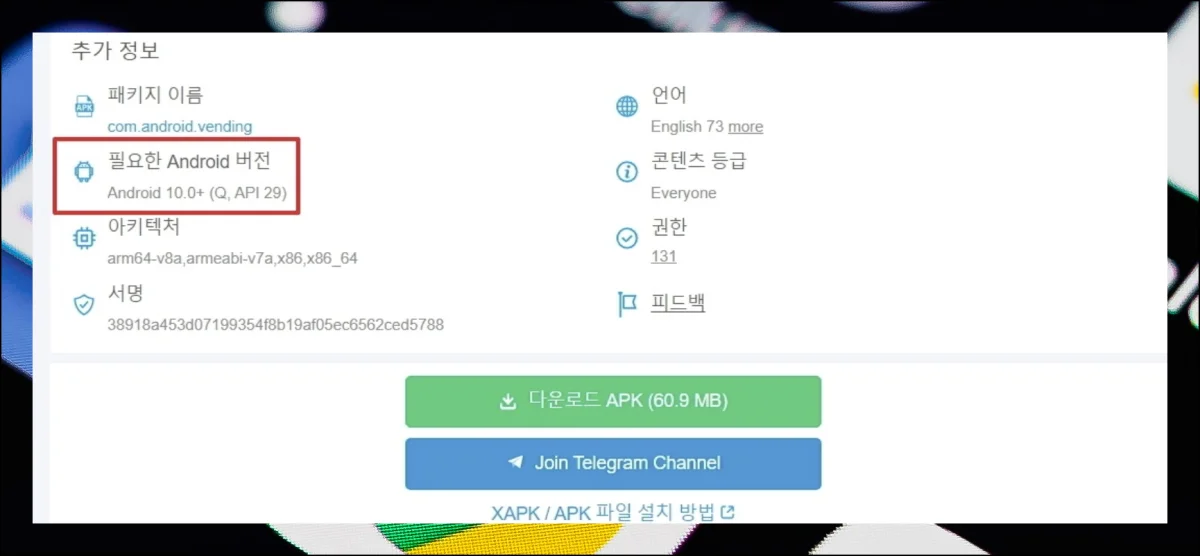Click the Android robot version icon
This screenshot has height=556, width=1200.
[x=84, y=172]
